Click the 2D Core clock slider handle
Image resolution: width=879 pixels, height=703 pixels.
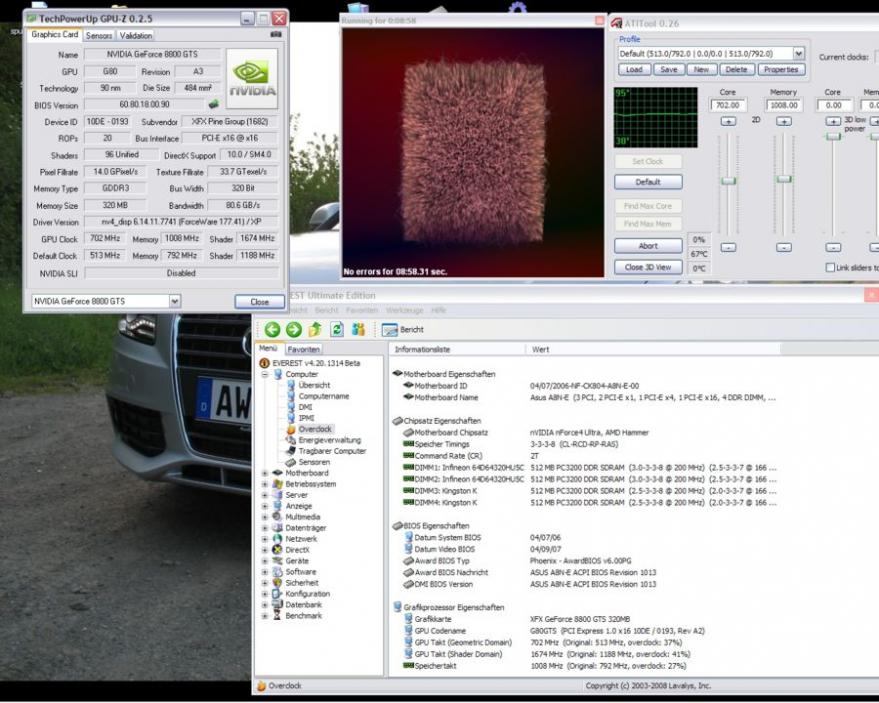click(728, 181)
